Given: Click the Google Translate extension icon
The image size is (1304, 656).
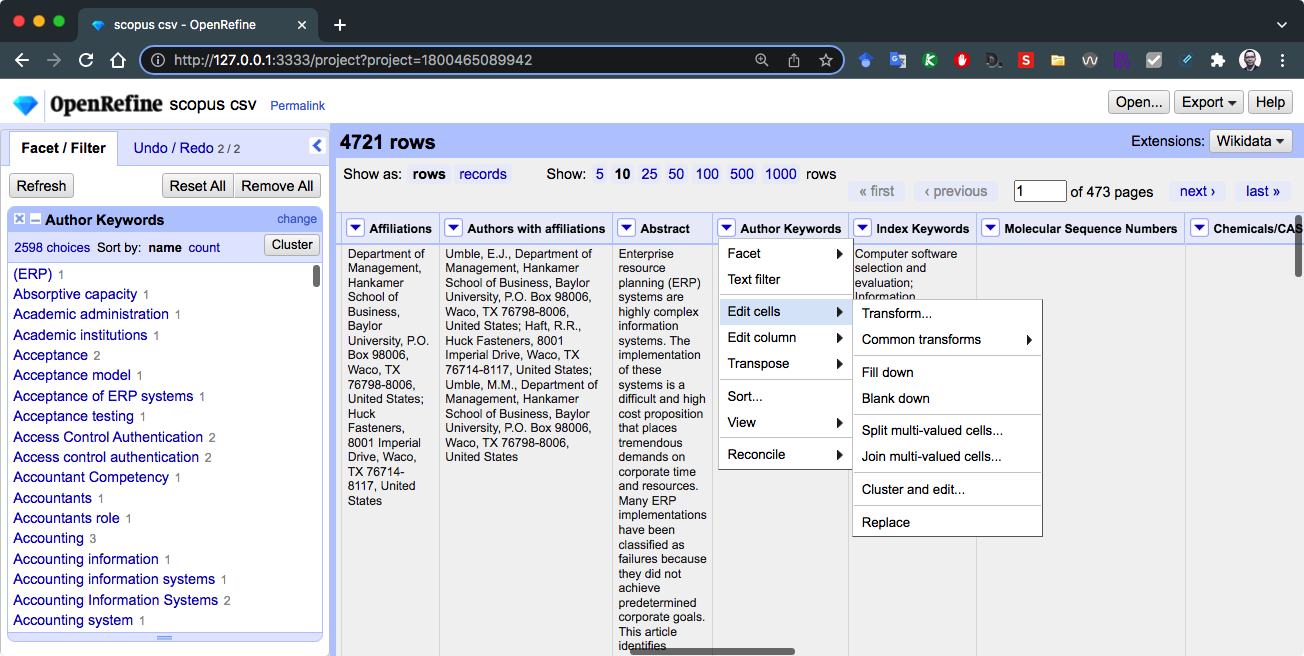Looking at the screenshot, I should coord(898,60).
